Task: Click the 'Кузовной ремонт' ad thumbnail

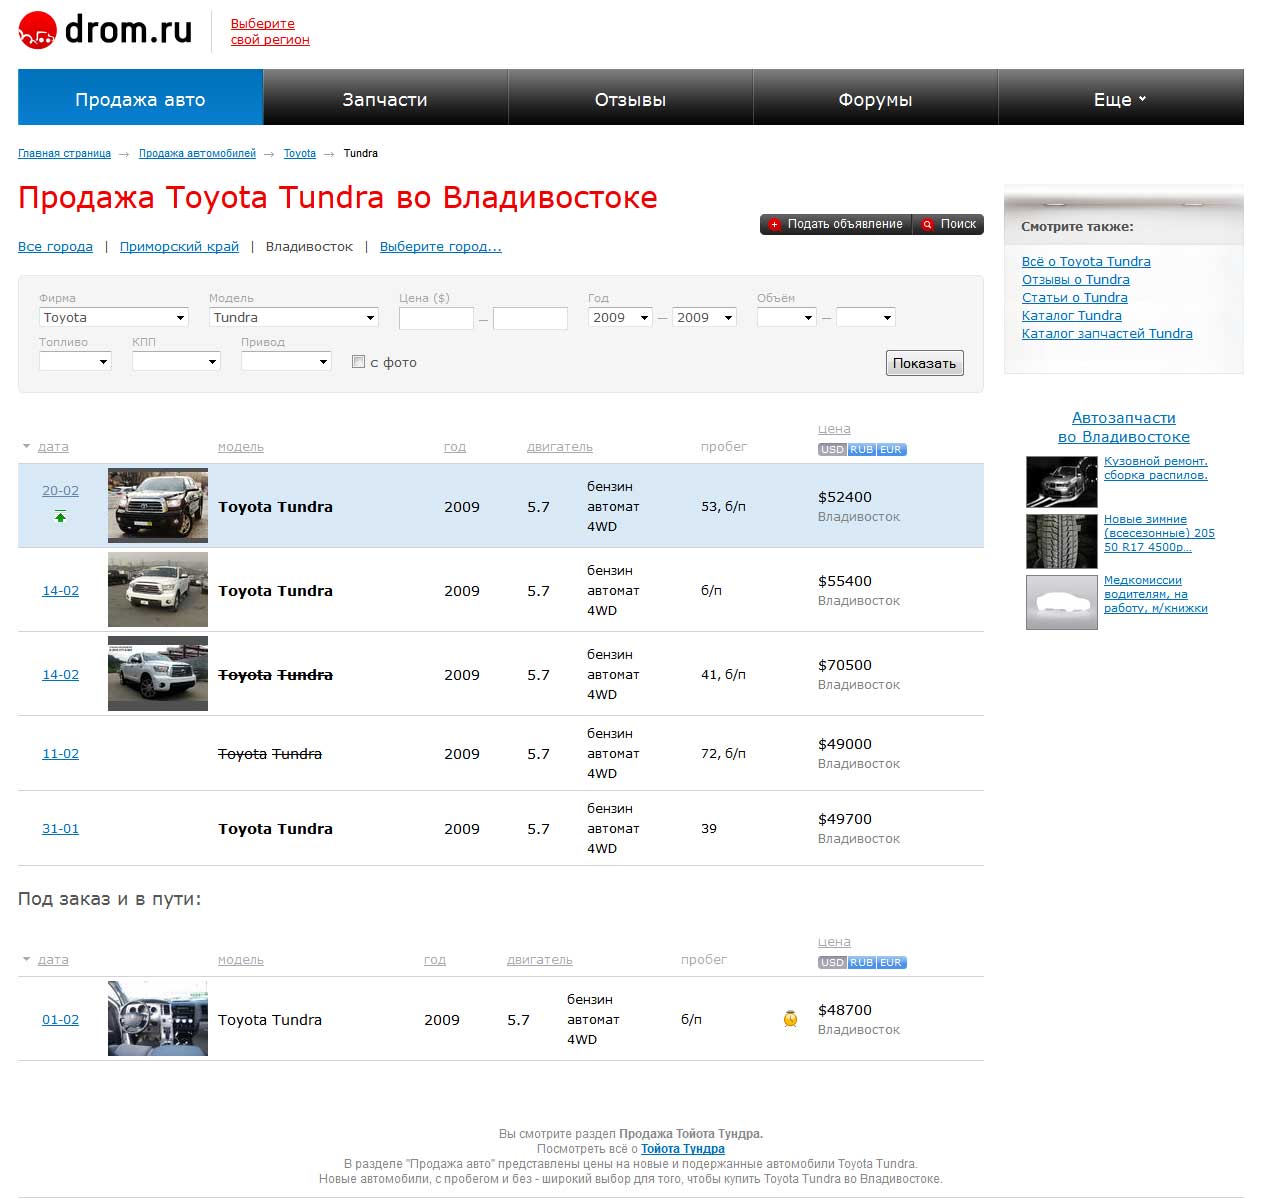Action: pyautogui.click(x=1062, y=482)
